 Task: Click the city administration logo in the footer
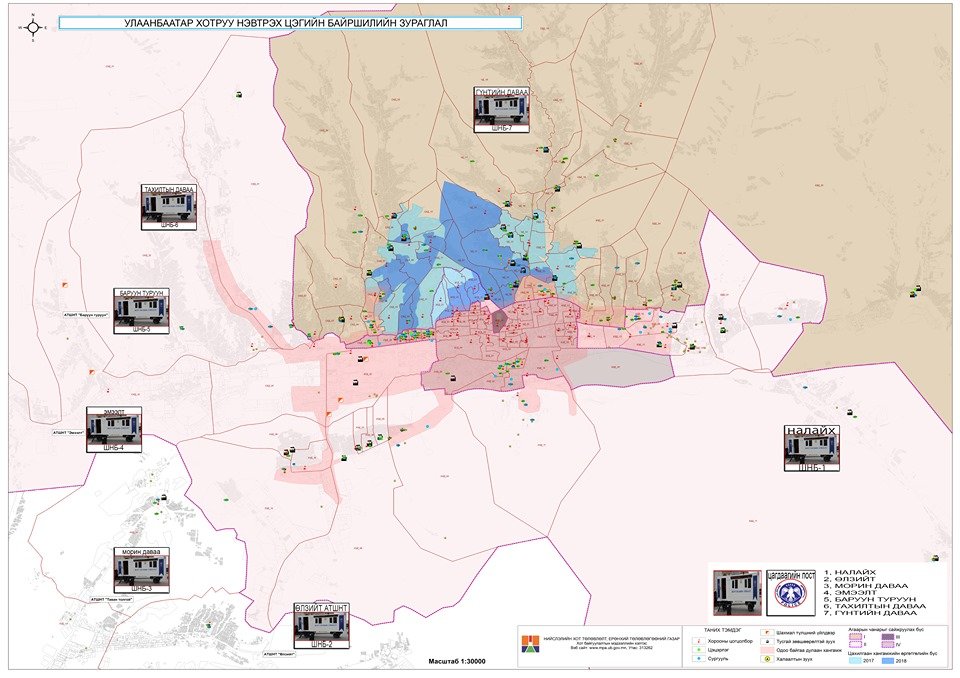[x=528, y=644]
